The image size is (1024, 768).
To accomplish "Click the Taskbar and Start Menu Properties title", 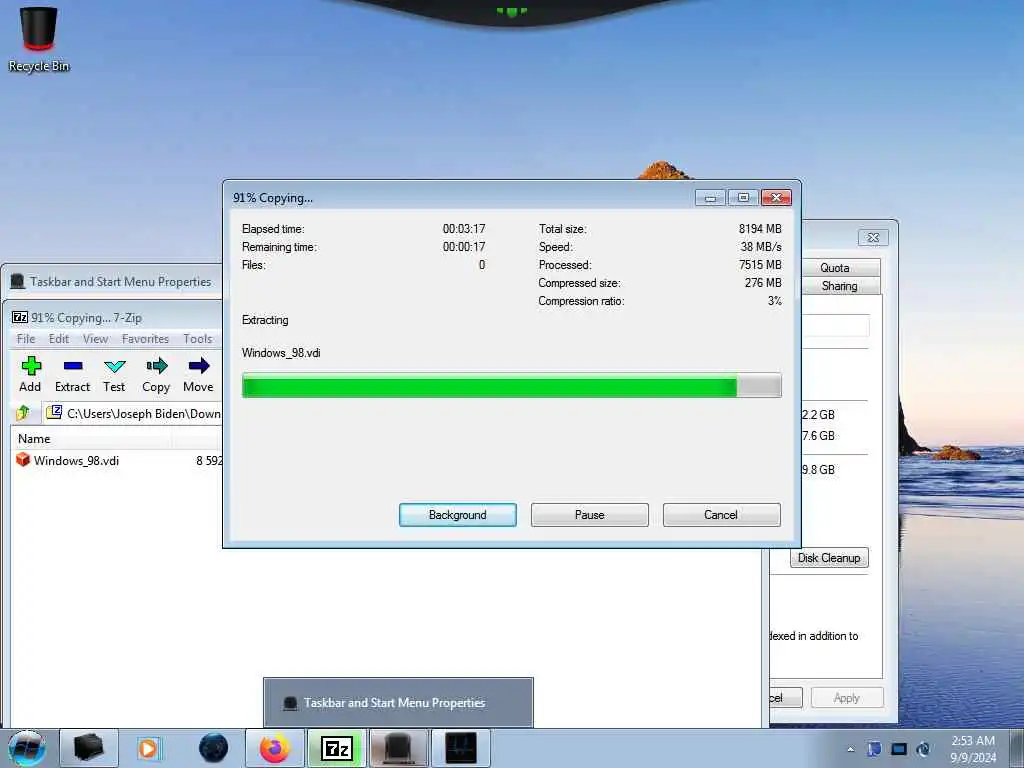I will pyautogui.click(x=121, y=281).
